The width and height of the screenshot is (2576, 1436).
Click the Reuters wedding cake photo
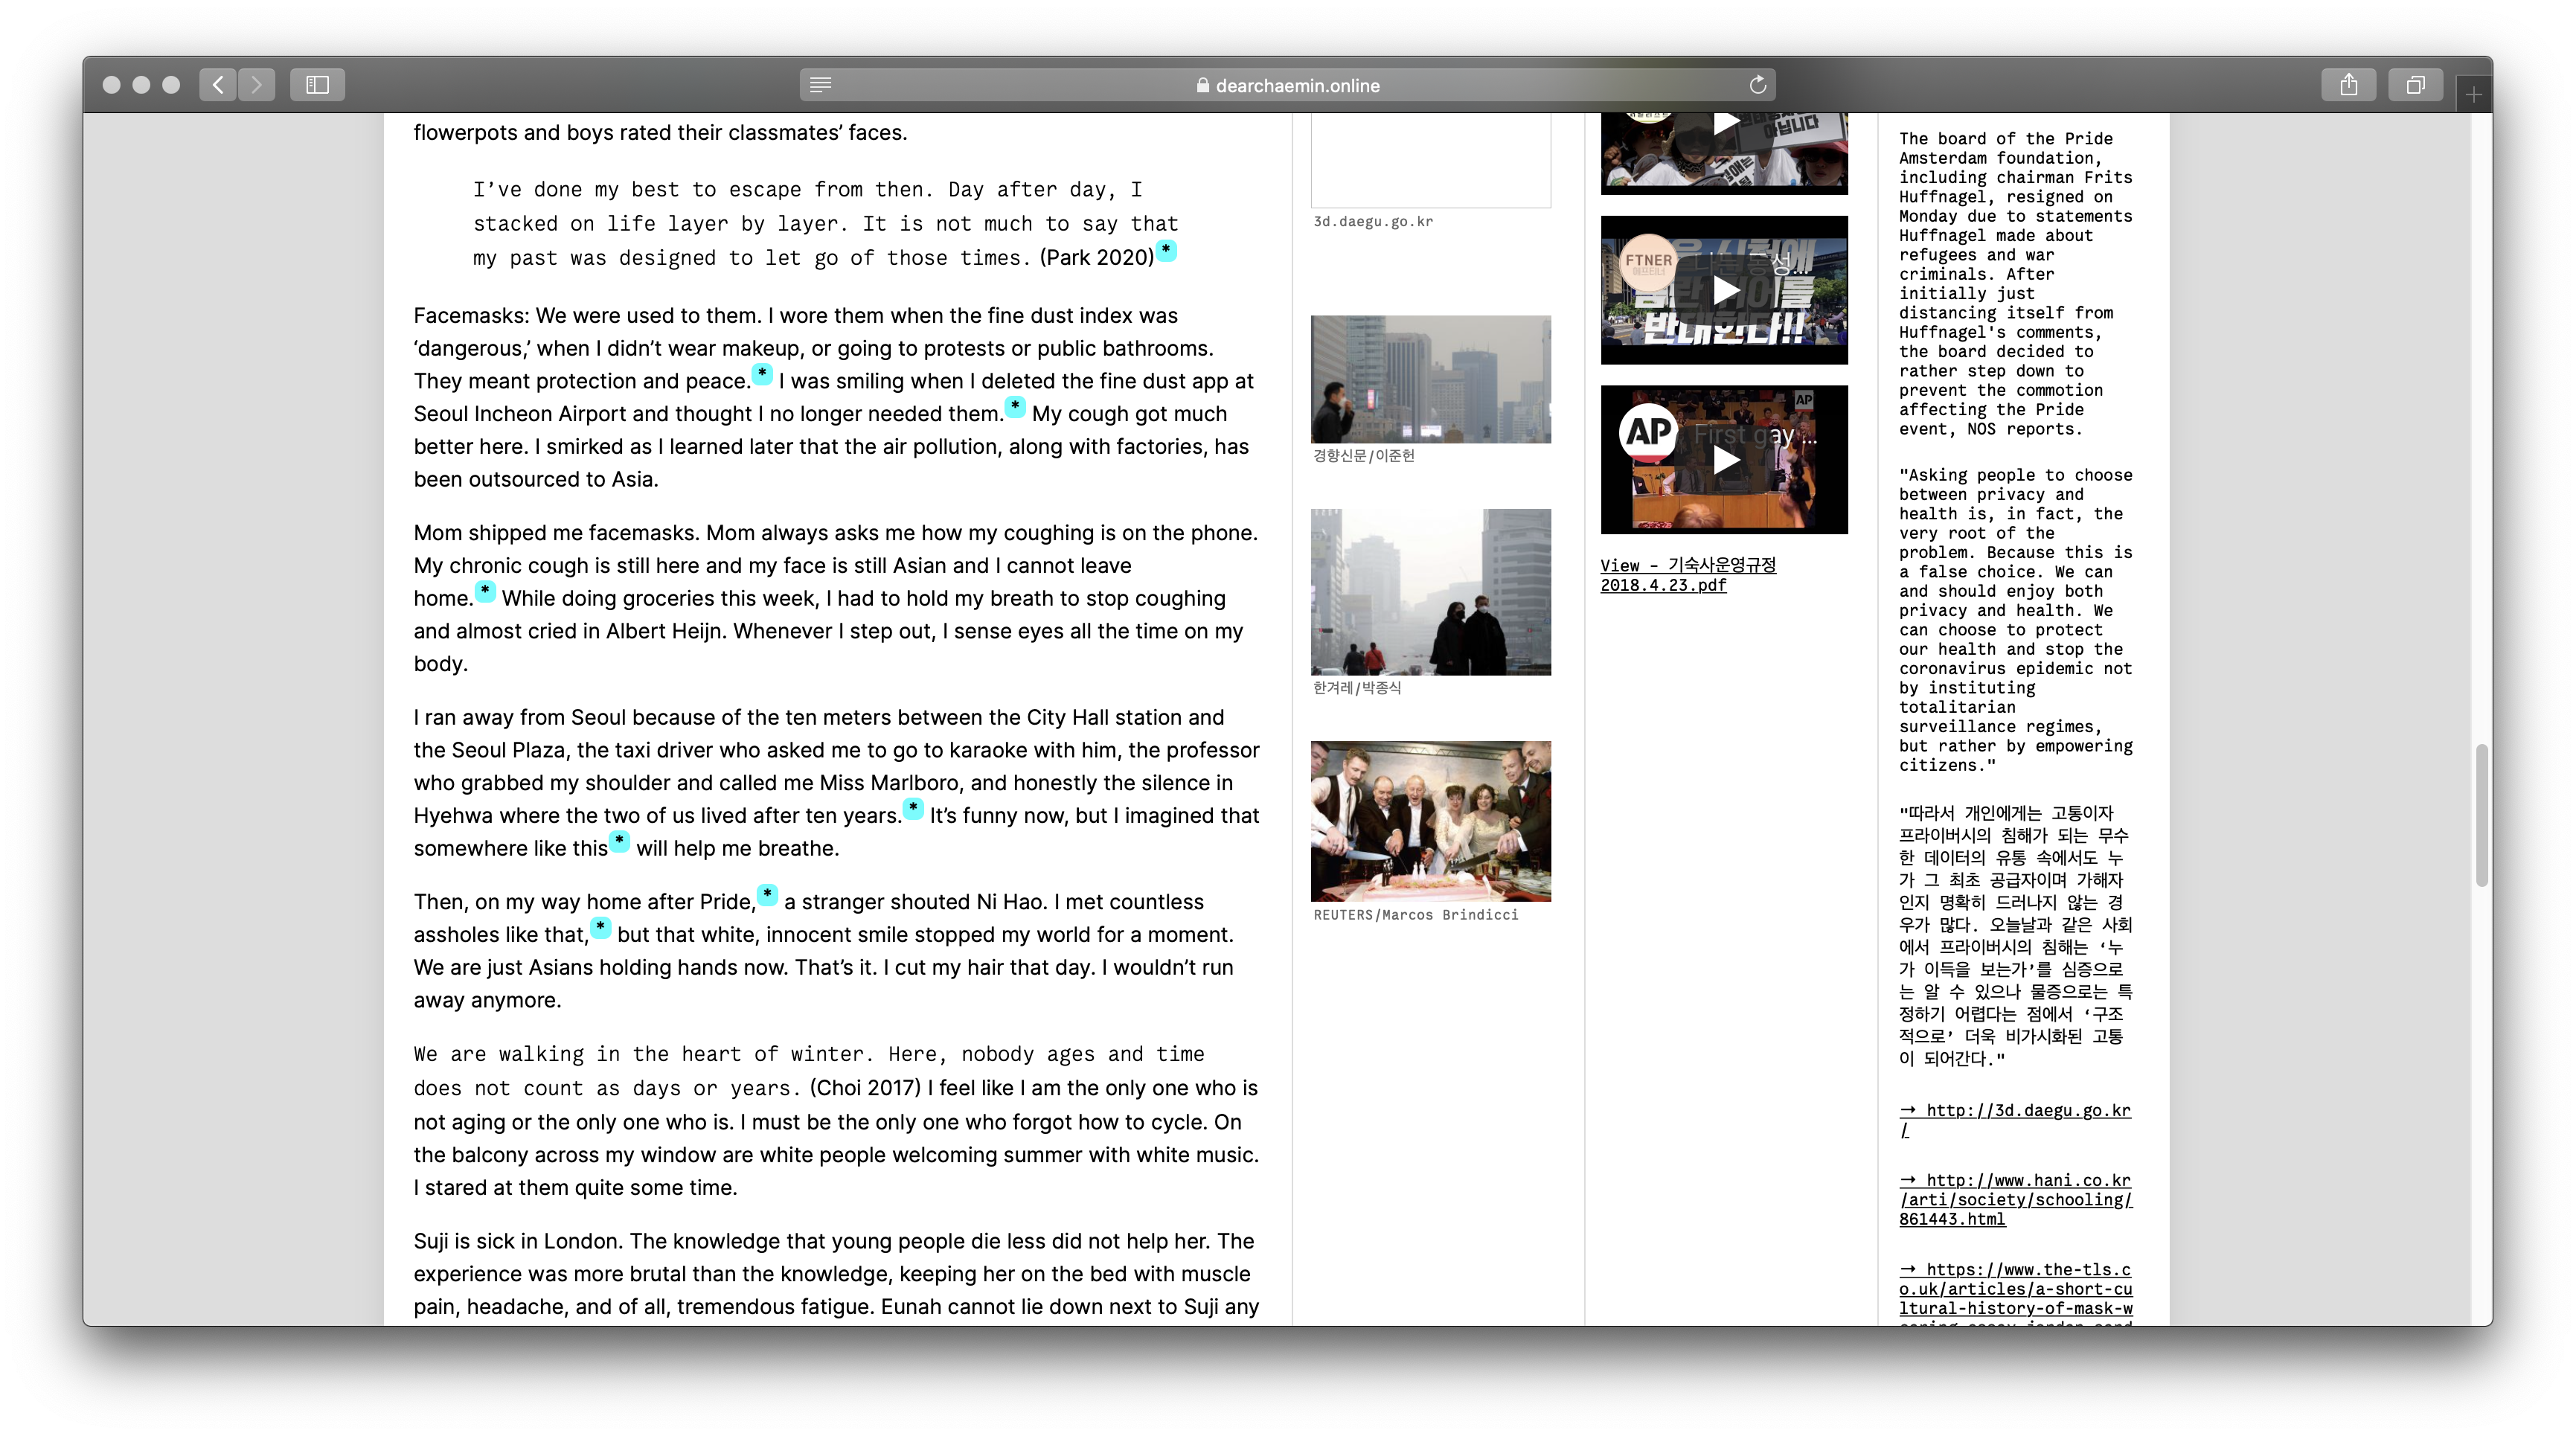[1430, 821]
